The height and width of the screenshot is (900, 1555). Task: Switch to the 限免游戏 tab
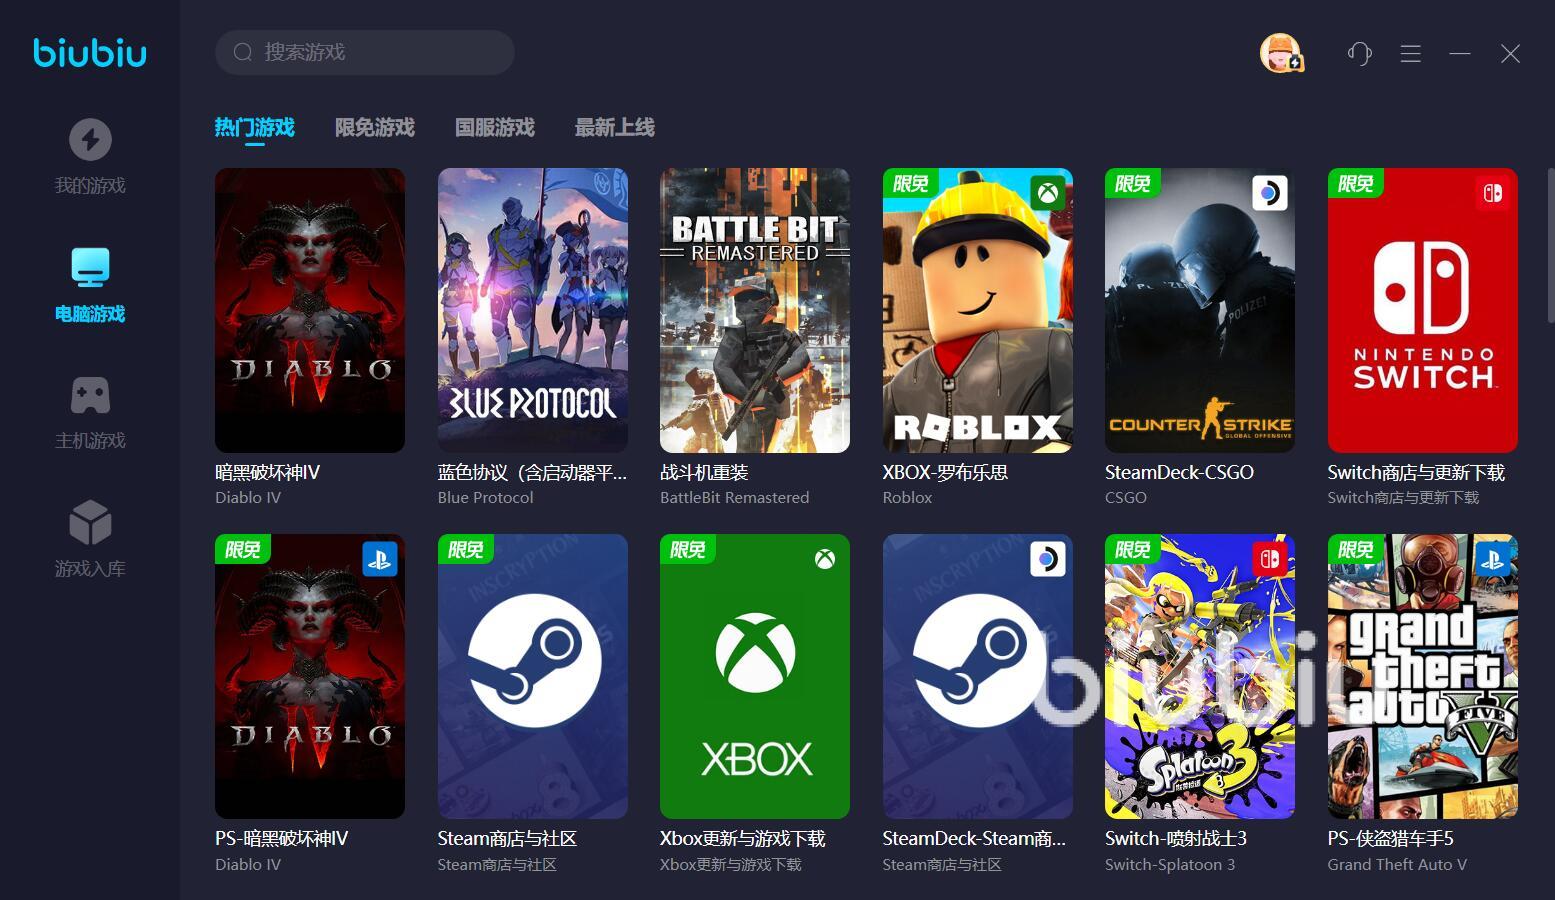coord(374,128)
